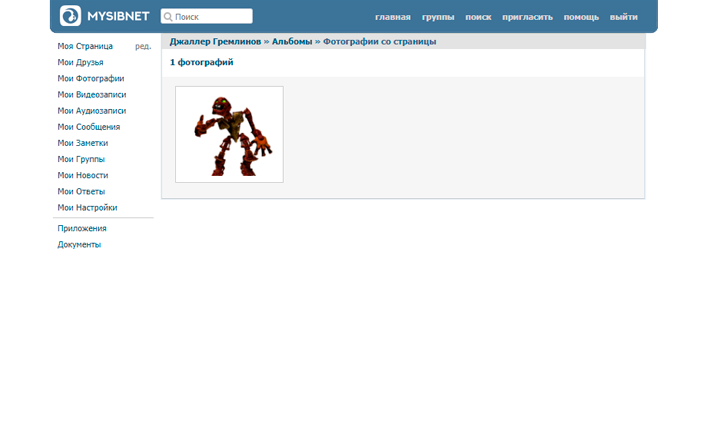
Task: Open Мои Настройки page
Action: click(87, 208)
